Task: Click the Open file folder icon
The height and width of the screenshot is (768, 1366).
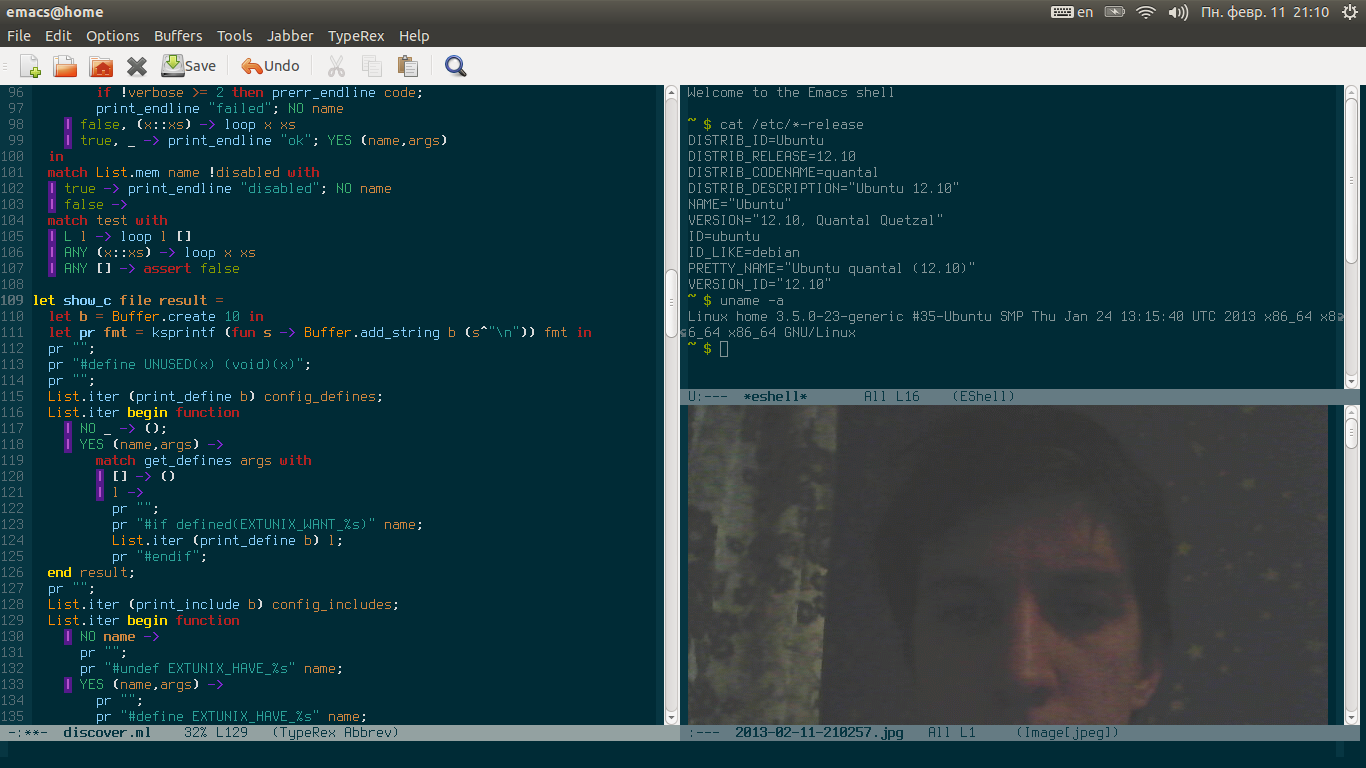Action: 65,66
